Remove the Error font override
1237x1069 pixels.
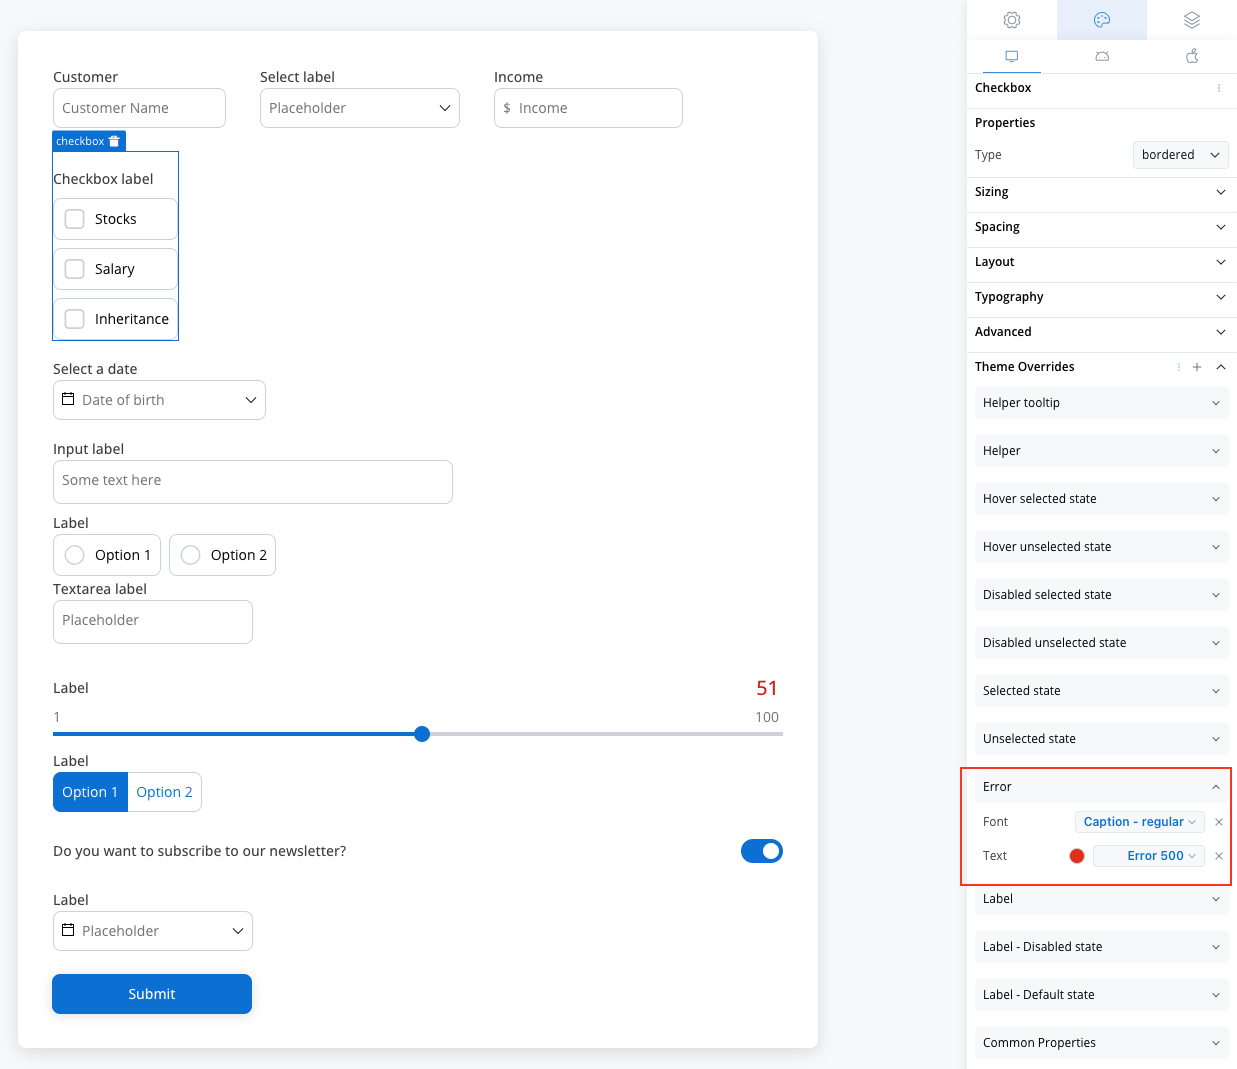pos(1219,822)
